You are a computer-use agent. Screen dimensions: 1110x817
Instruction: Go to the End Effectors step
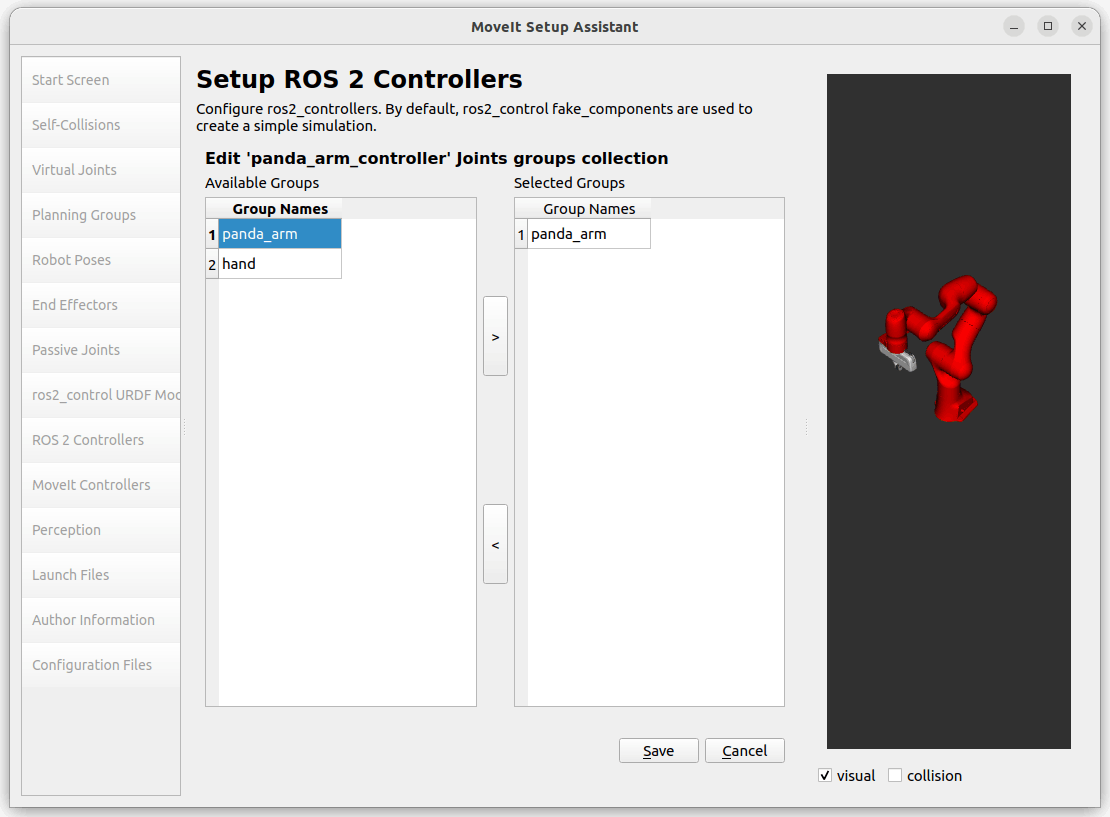point(101,305)
